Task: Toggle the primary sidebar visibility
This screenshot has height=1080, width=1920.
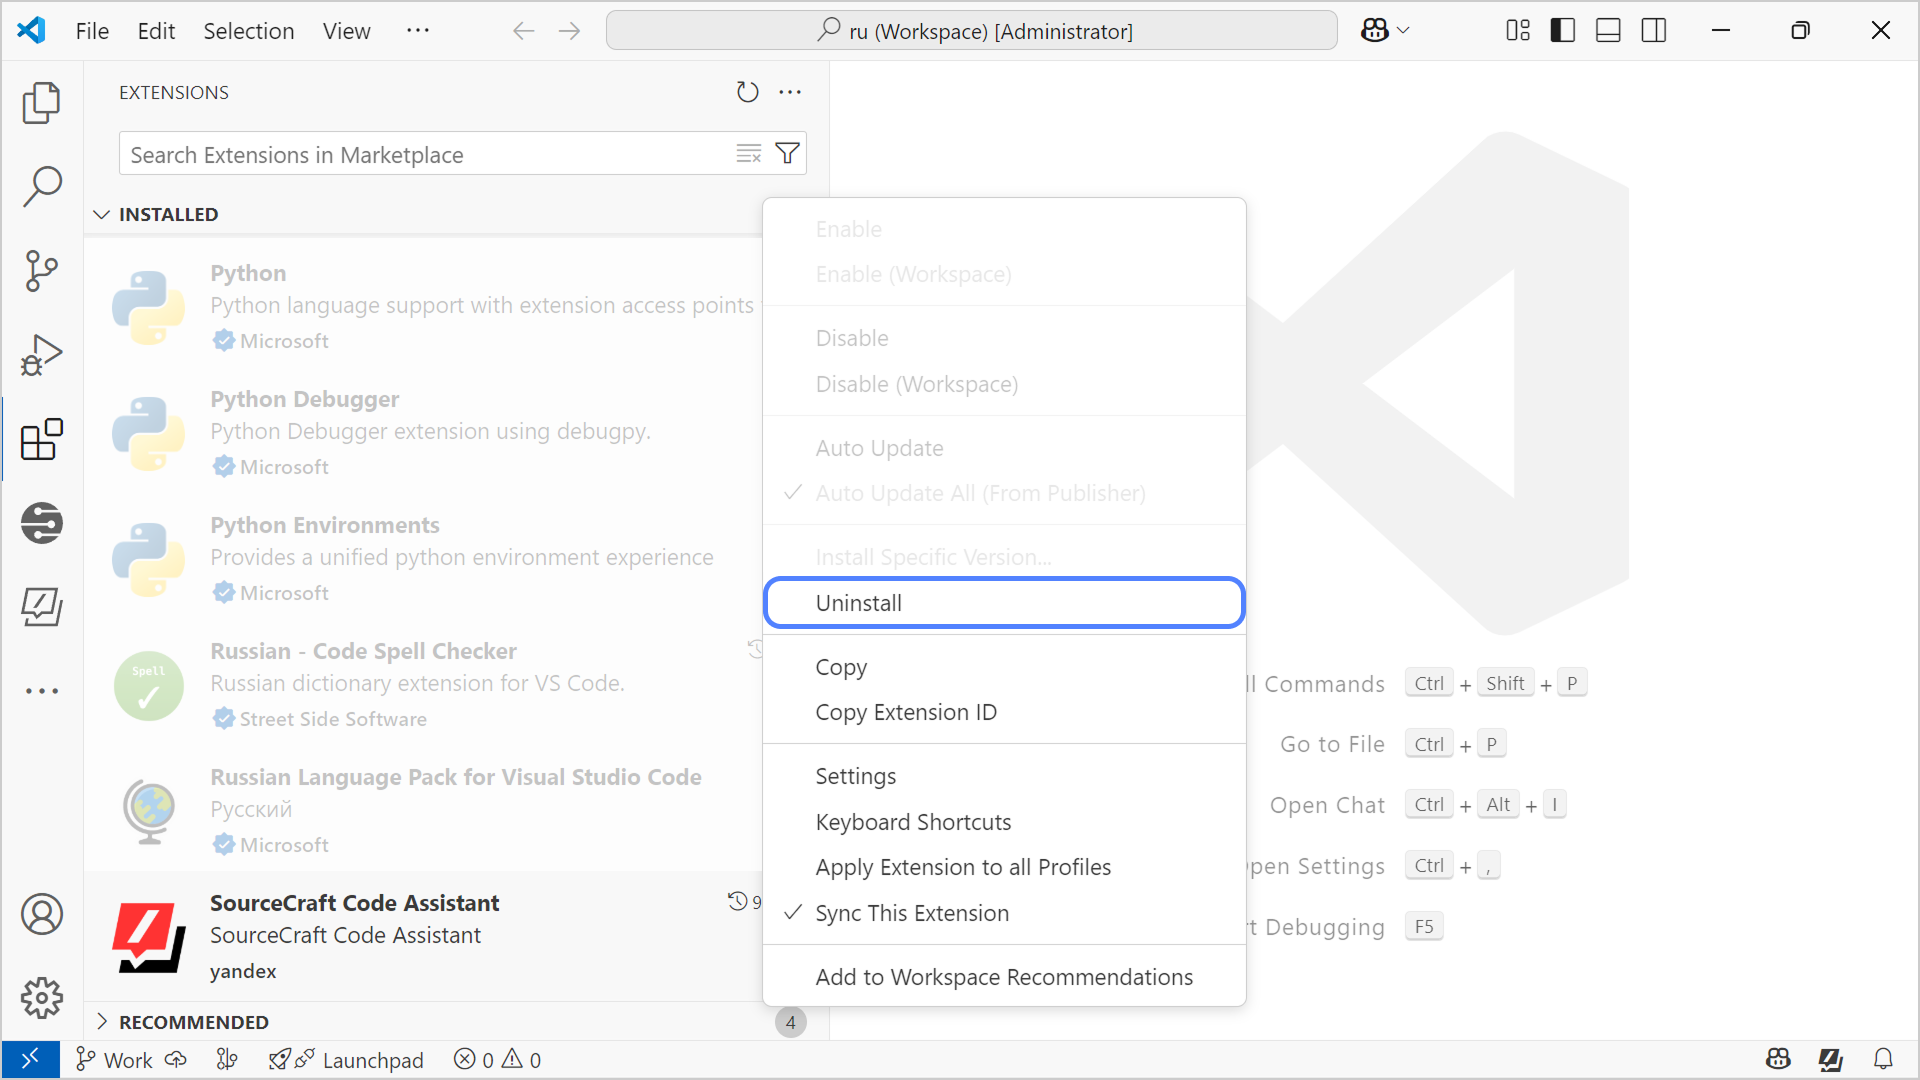Action: pyautogui.click(x=1561, y=30)
